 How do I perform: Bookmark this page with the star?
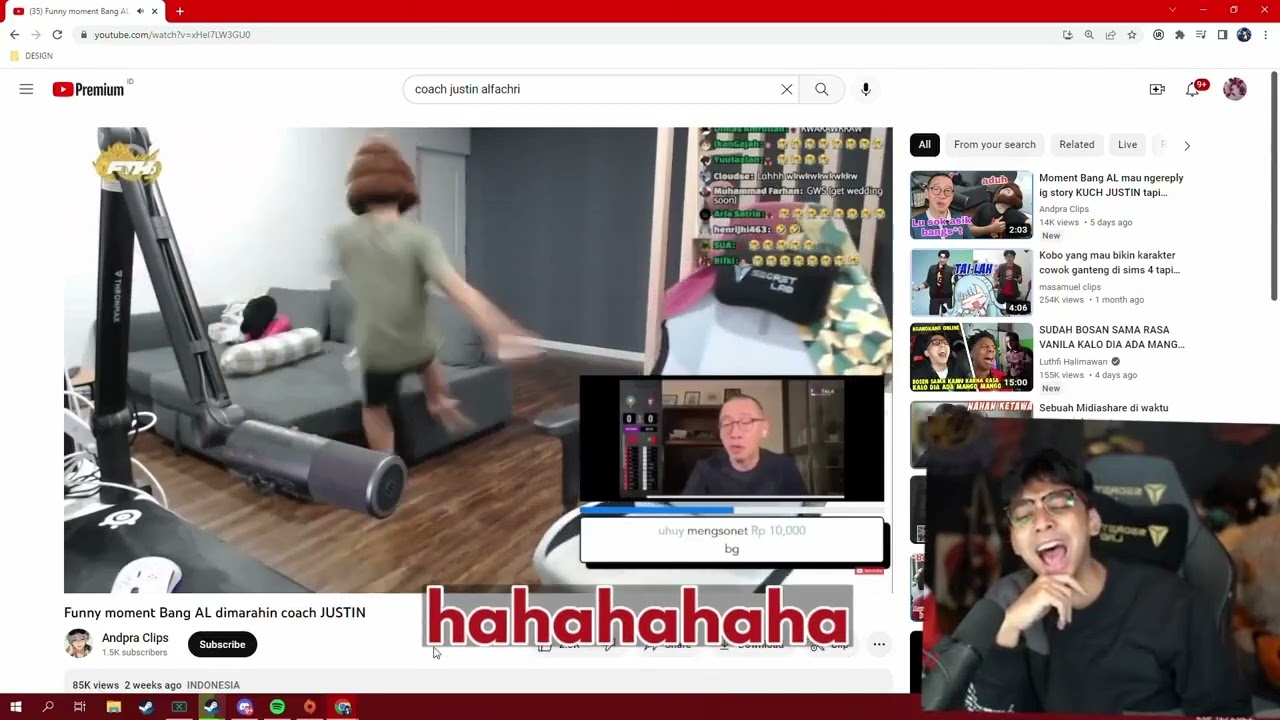tap(1132, 35)
